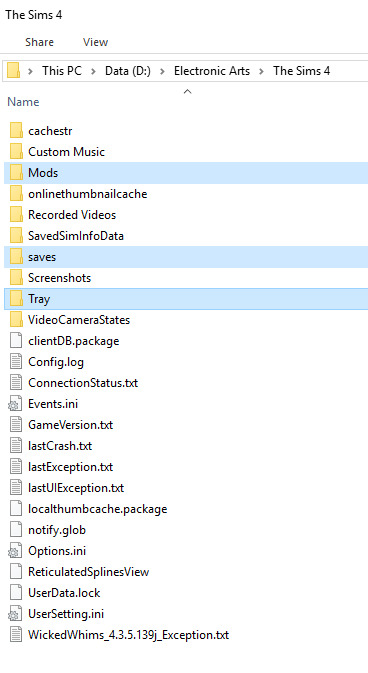This screenshot has width=368, height=673.
Task: Expand chevron after Electronic Arts breadcrumb
Action: [x=262, y=71]
